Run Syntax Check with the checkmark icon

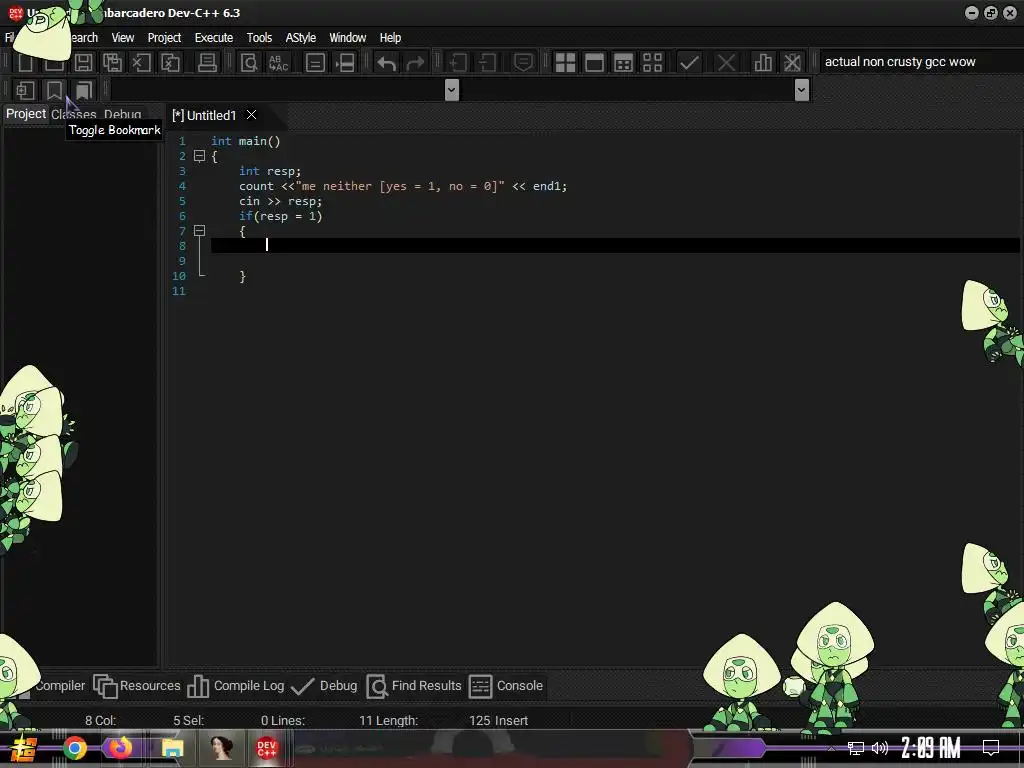coord(689,63)
